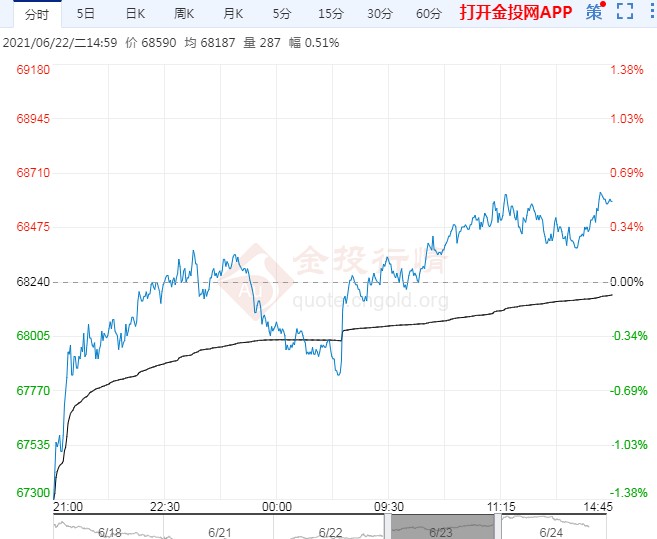The image size is (657, 539).
Task: Click the 0.00% percentage label
Action: 626,281
